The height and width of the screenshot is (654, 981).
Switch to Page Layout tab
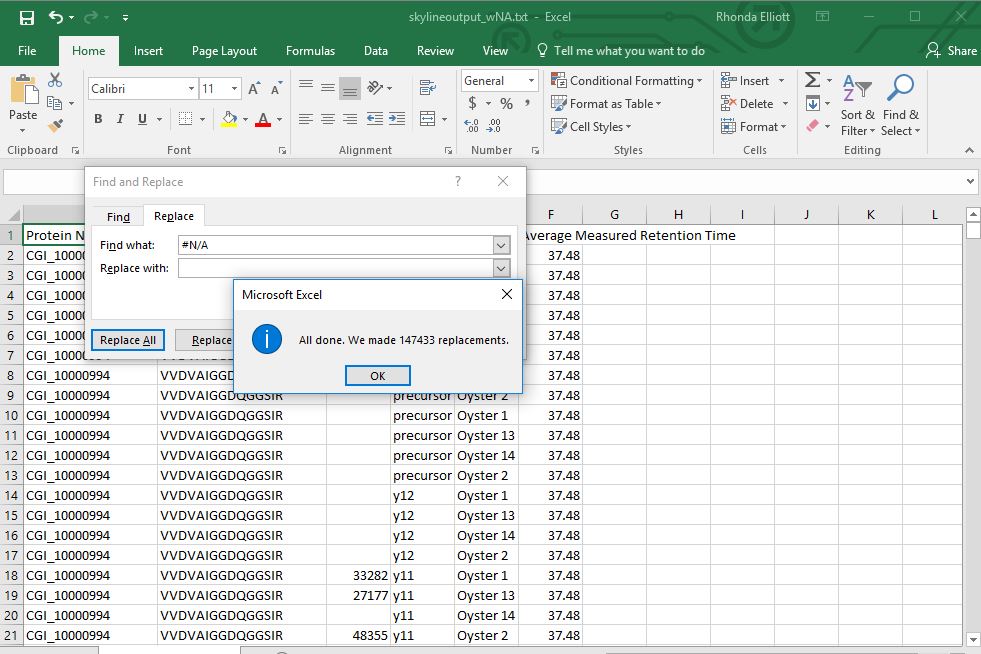point(225,51)
